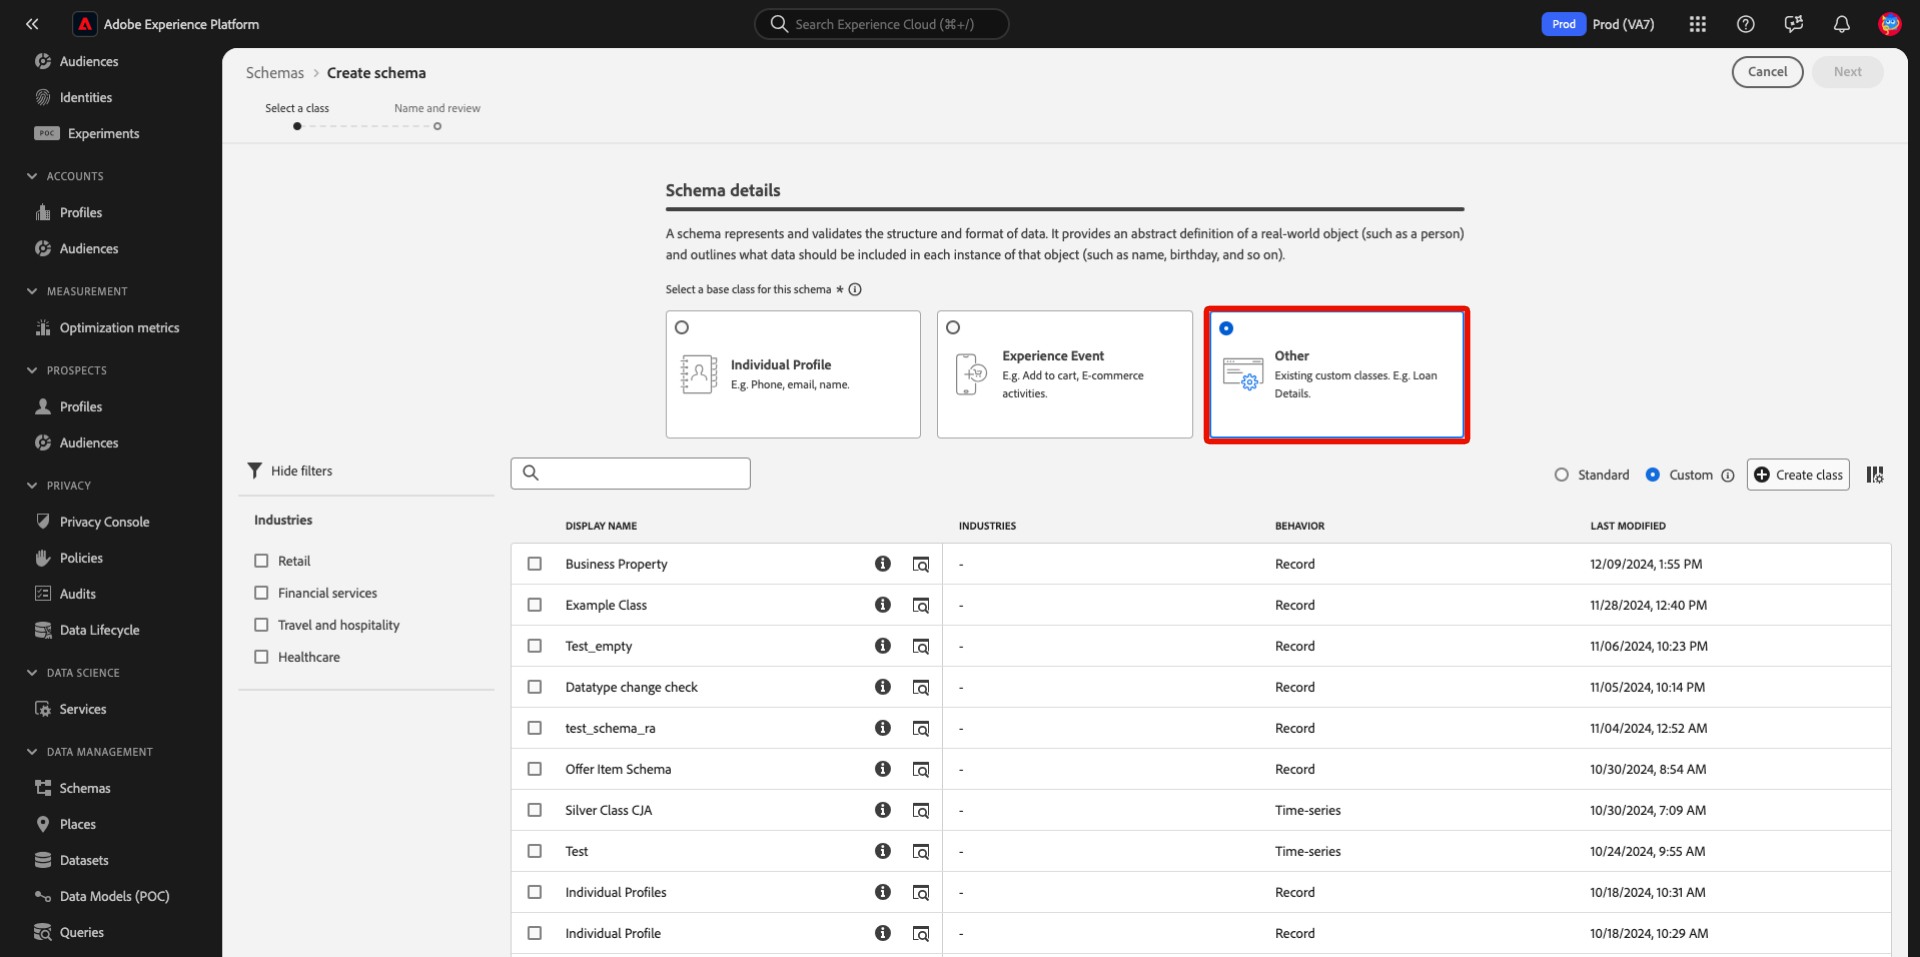1920x957 pixels.
Task: Click the Hide filters funnel icon
Action: (x=255, y=471)
